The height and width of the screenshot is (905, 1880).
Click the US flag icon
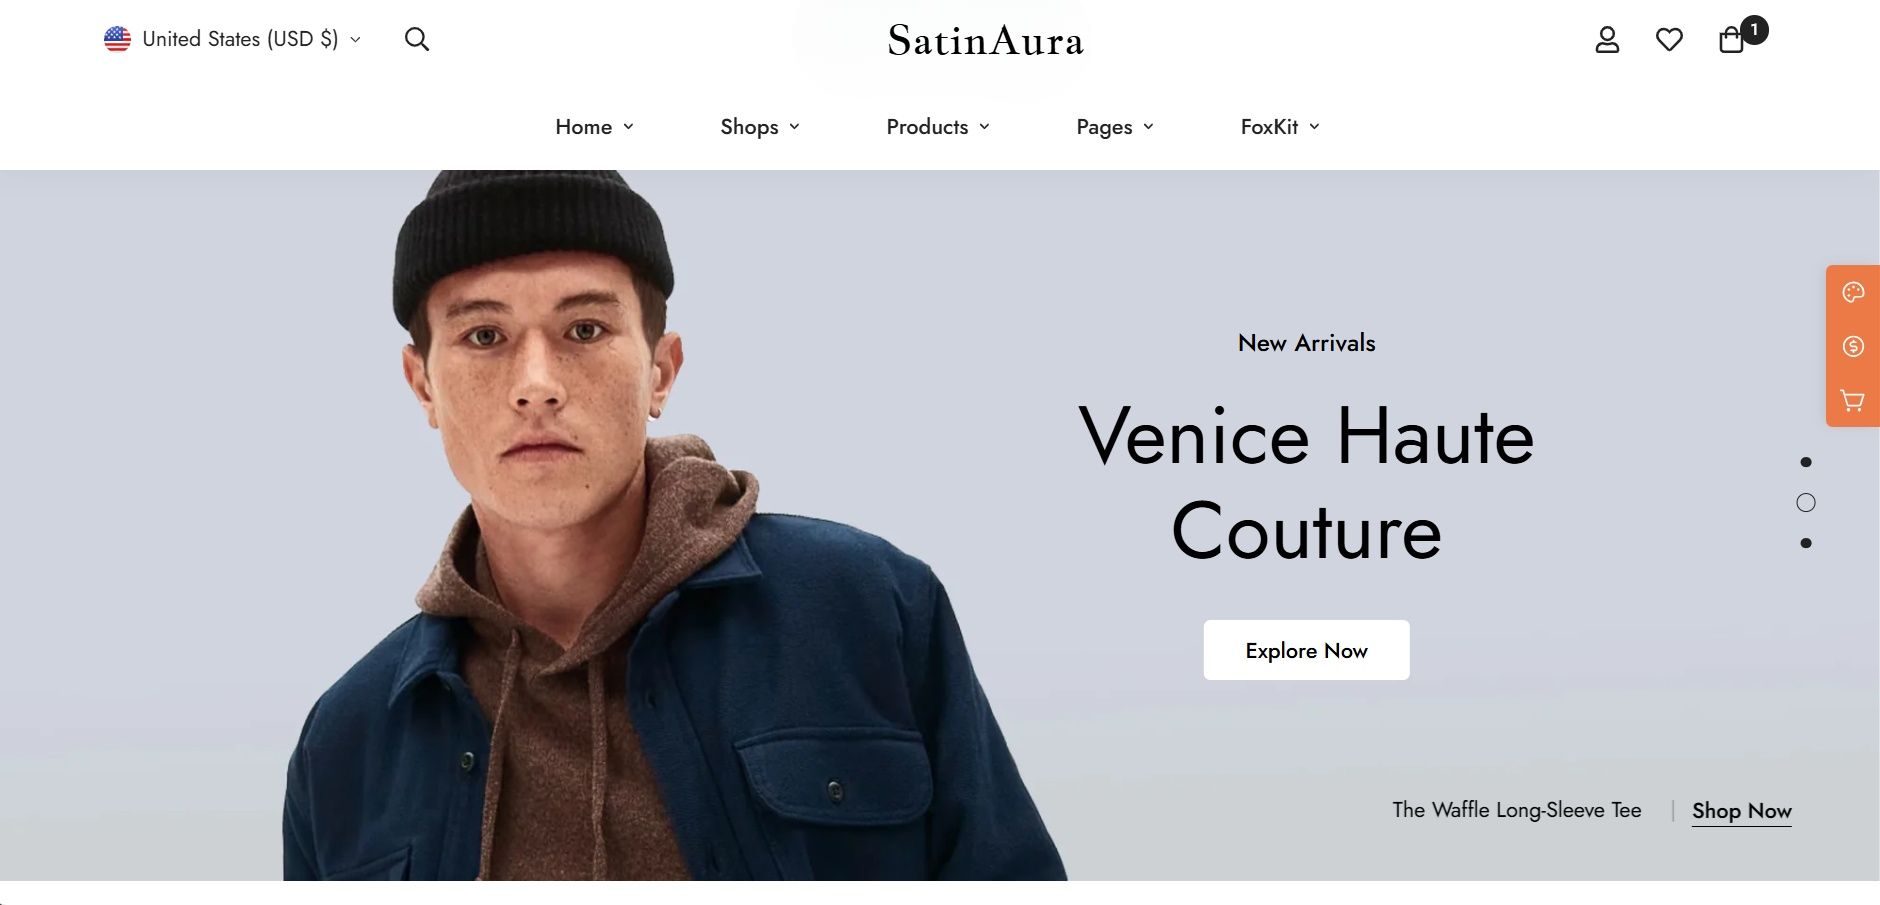click(x=117, y=39)
